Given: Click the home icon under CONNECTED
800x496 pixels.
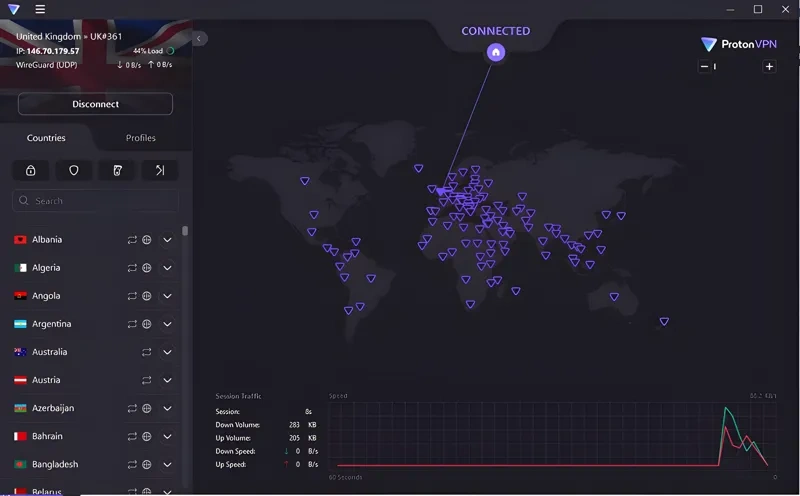Looking at the screenshot, I should (x=496, y=53).
